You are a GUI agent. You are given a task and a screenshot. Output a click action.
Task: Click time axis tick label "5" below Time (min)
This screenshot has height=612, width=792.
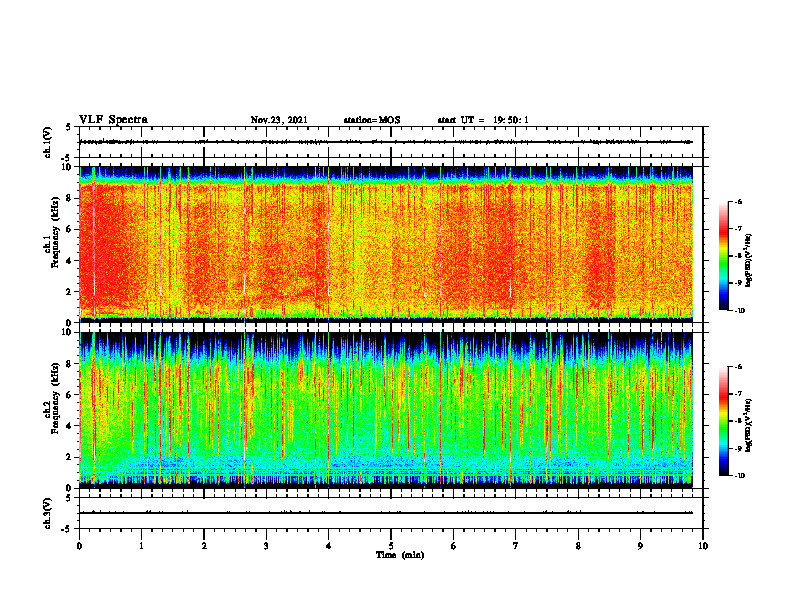[391, 545]
